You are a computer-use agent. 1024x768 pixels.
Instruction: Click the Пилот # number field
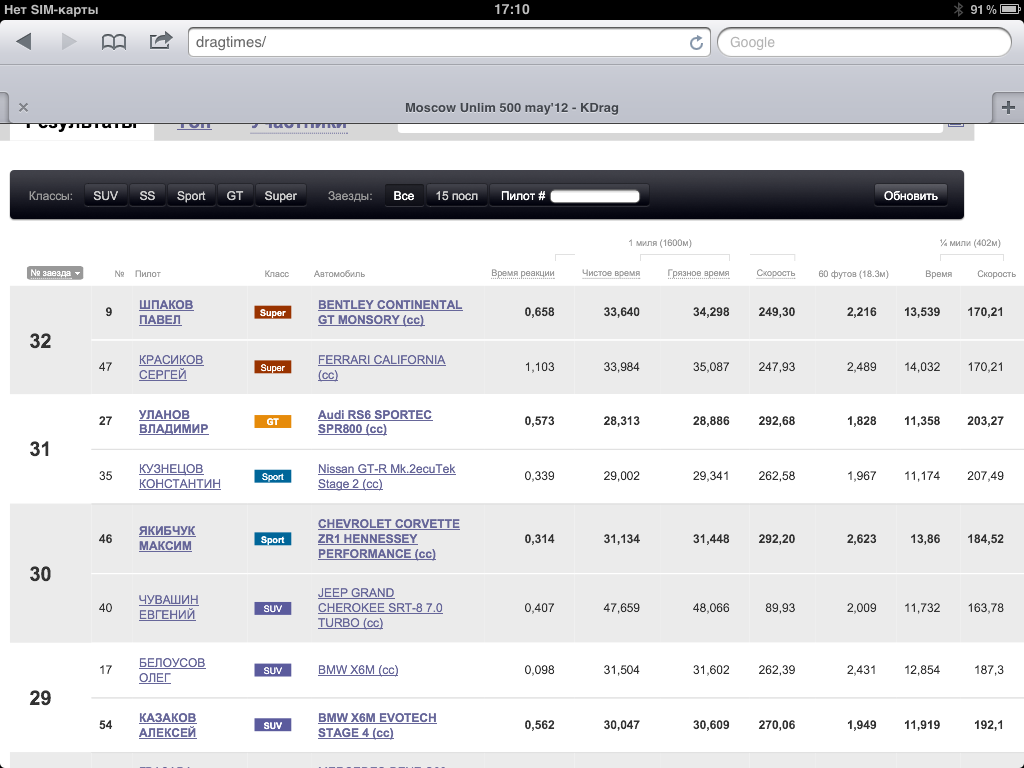tap(595, 196)
